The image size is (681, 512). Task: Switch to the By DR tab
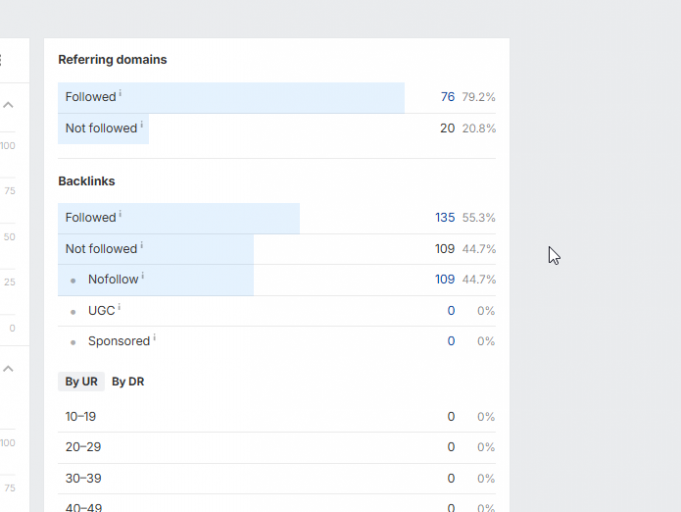tap(128, 382)
